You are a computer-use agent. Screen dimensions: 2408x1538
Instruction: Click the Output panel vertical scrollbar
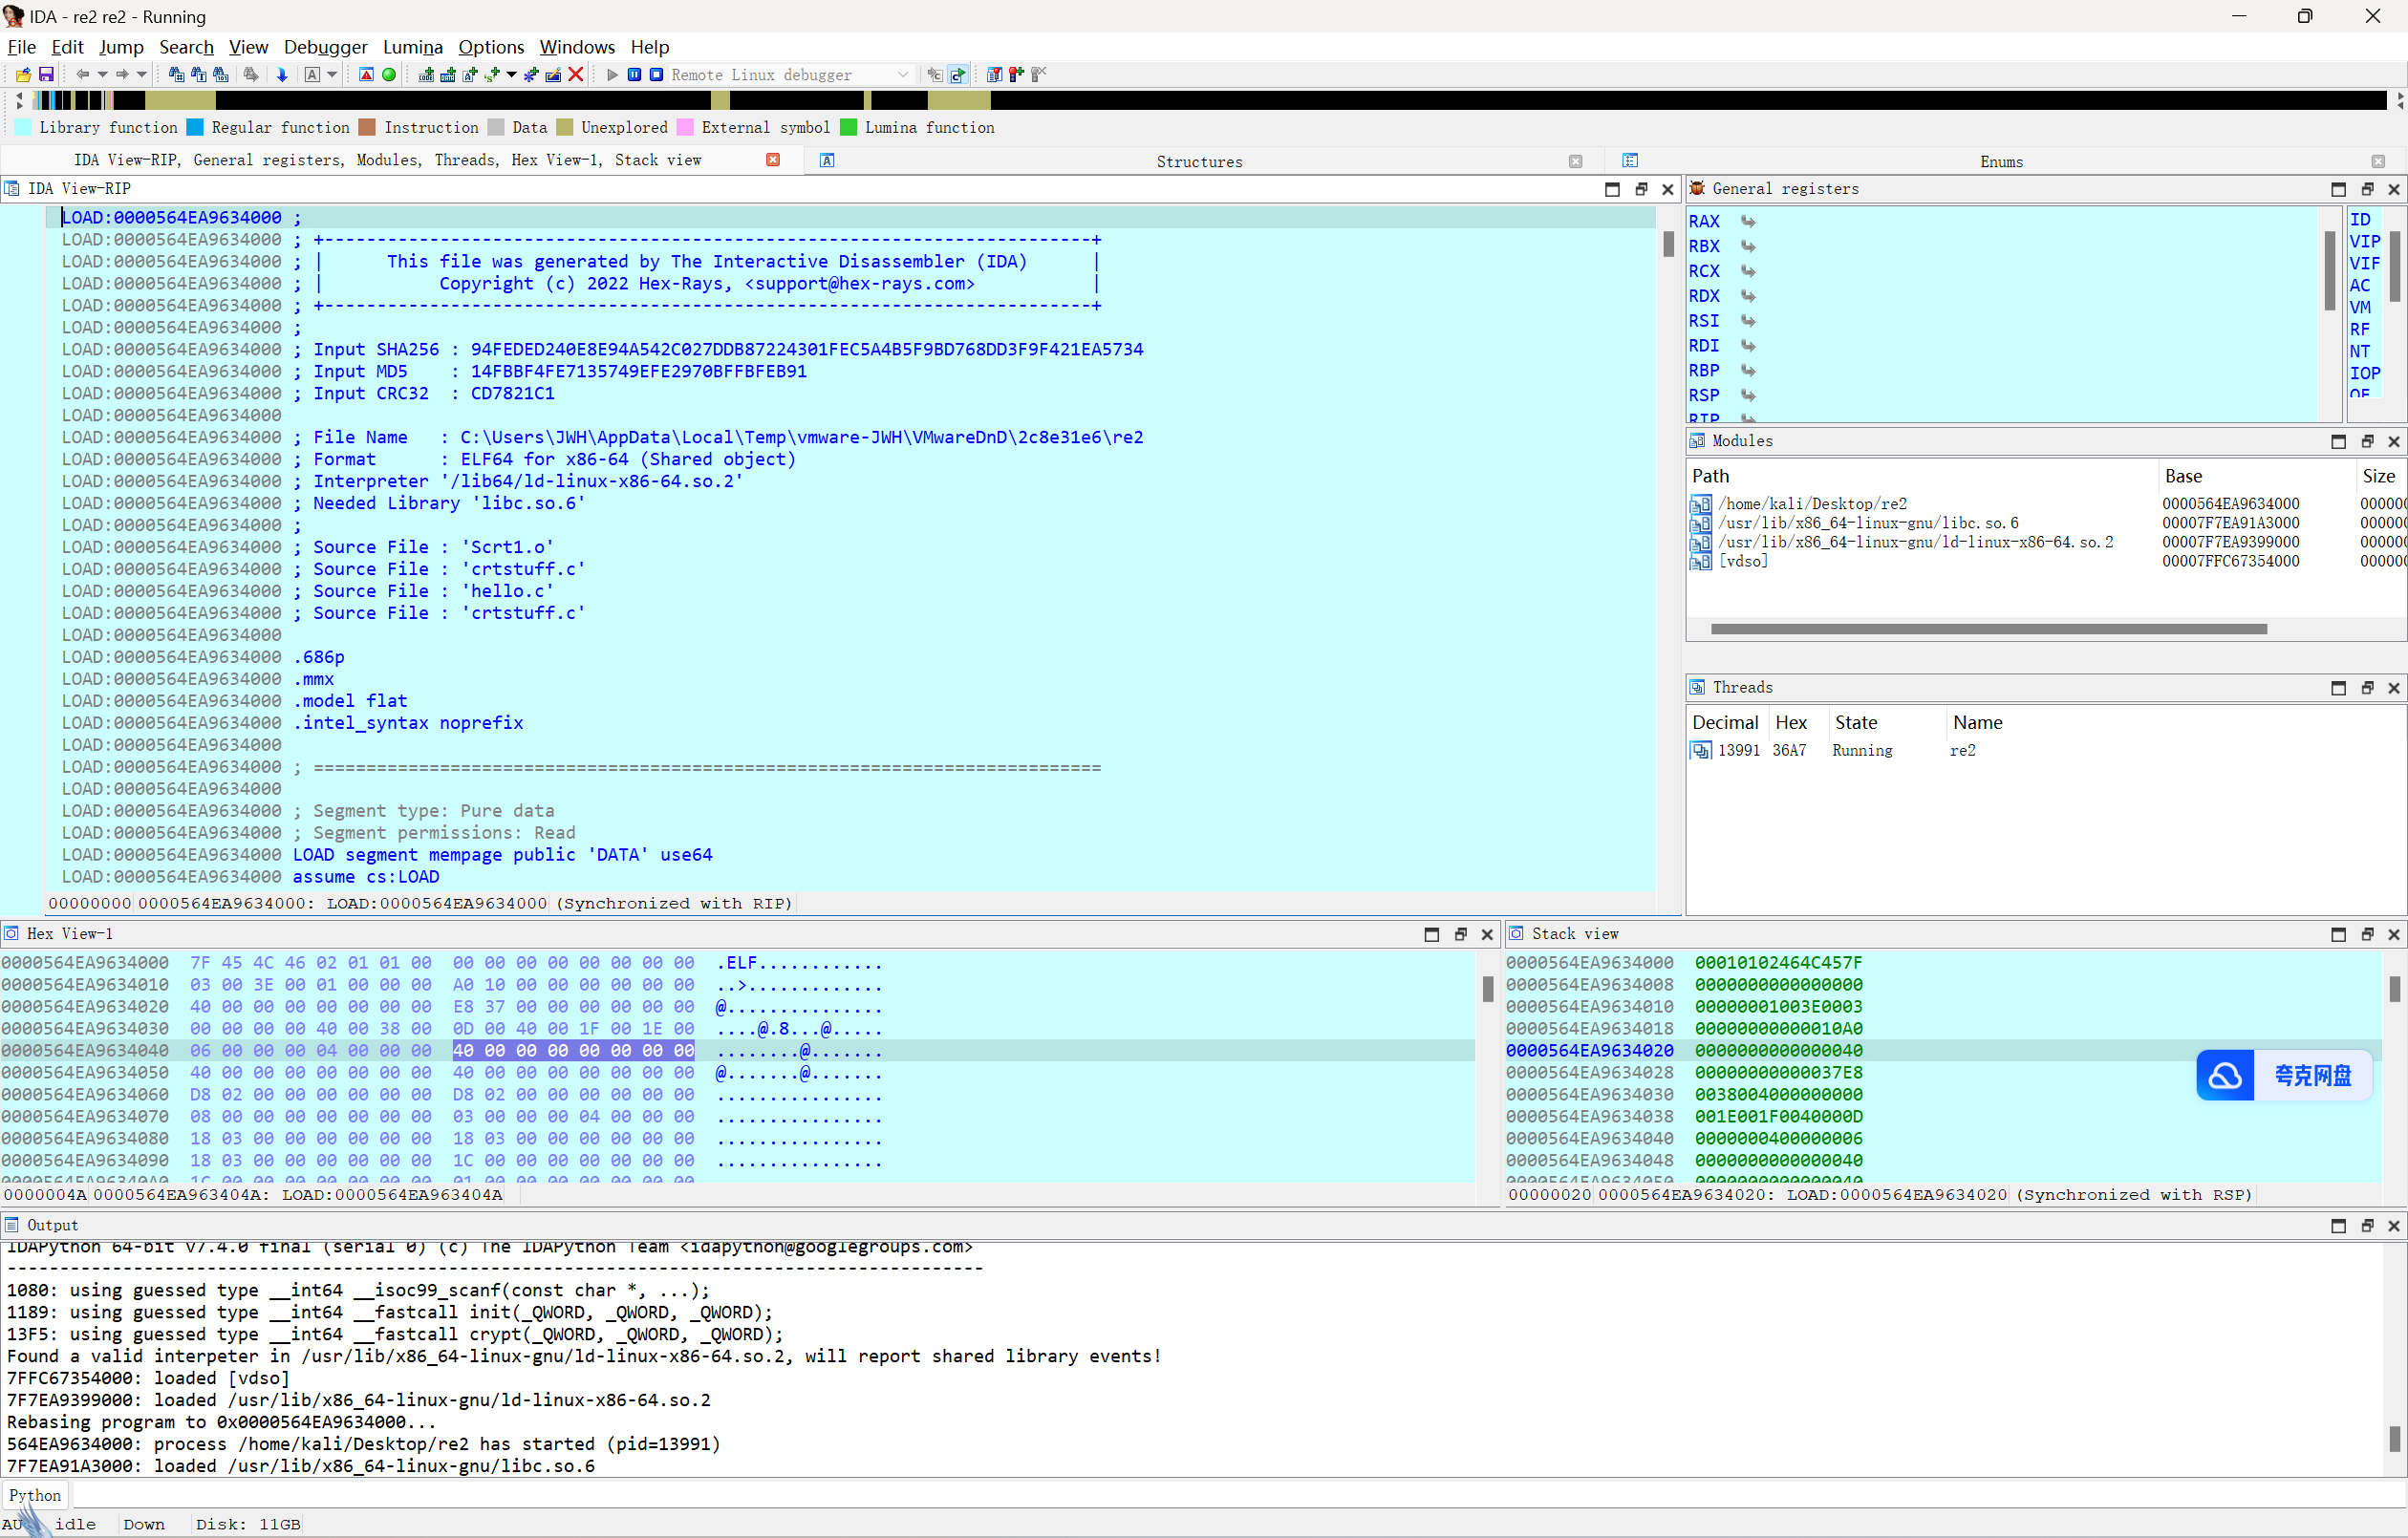pyautogui.click(x=2393, y=1438)
